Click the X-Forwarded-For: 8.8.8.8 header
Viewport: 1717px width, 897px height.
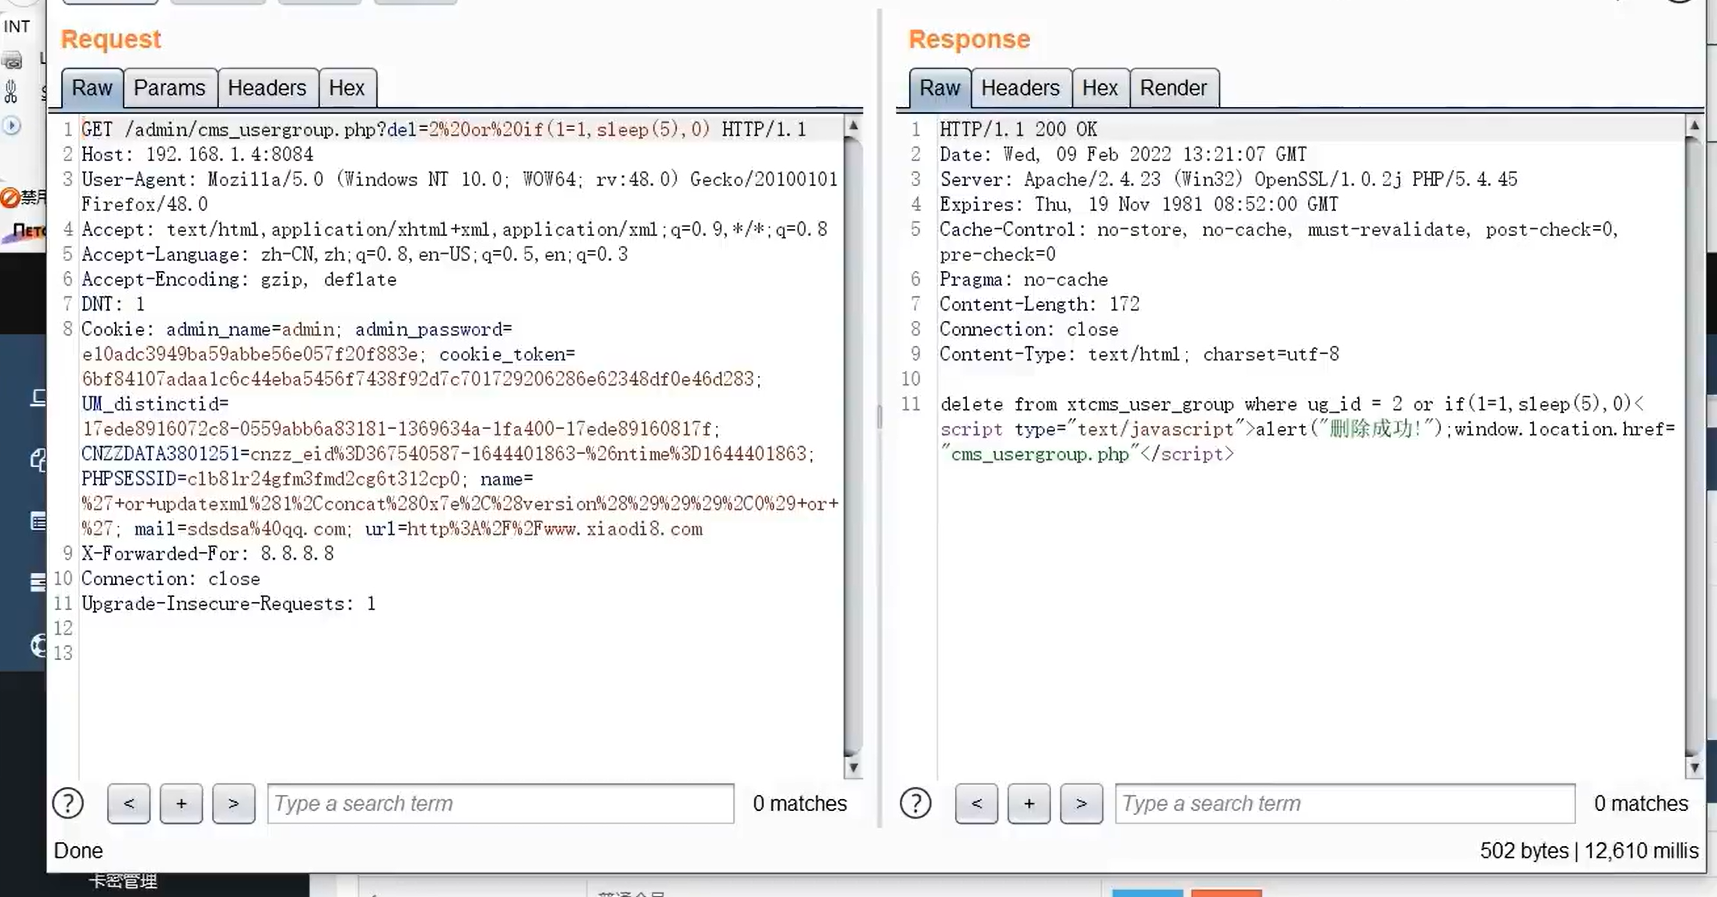tap(208, 553)
